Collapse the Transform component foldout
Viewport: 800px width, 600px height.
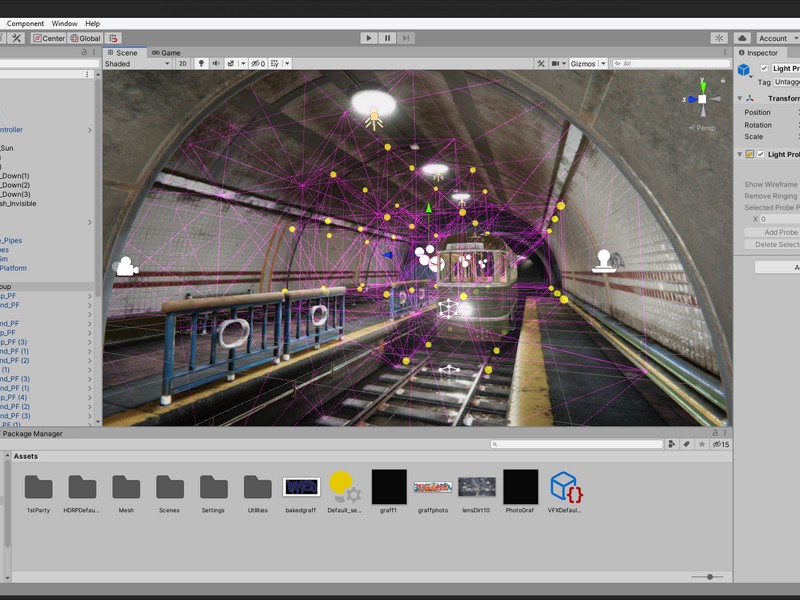738,98
